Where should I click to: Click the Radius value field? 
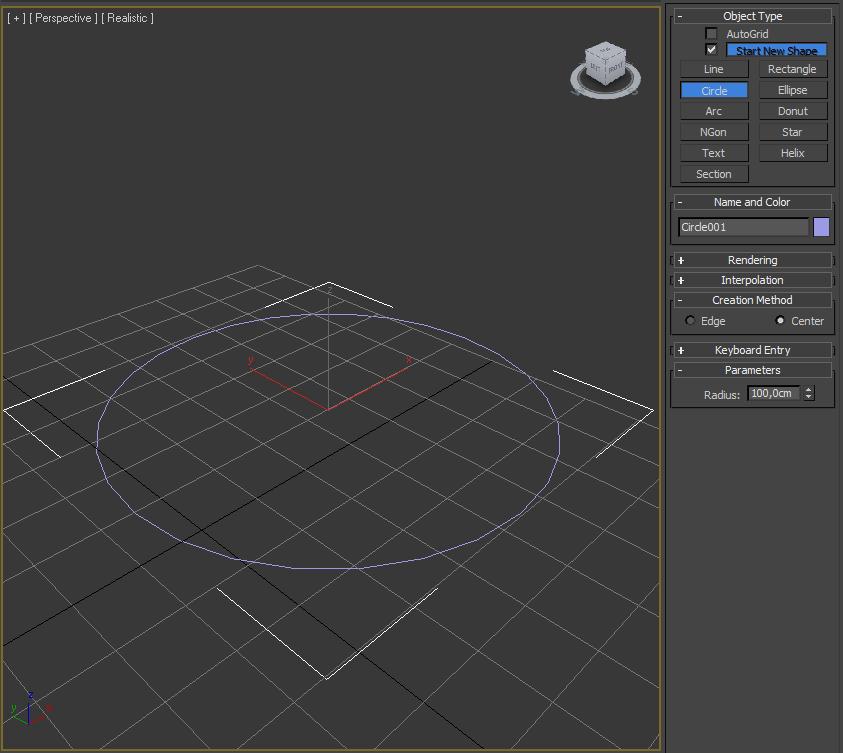pyautogui.click(x=773, y=393)
